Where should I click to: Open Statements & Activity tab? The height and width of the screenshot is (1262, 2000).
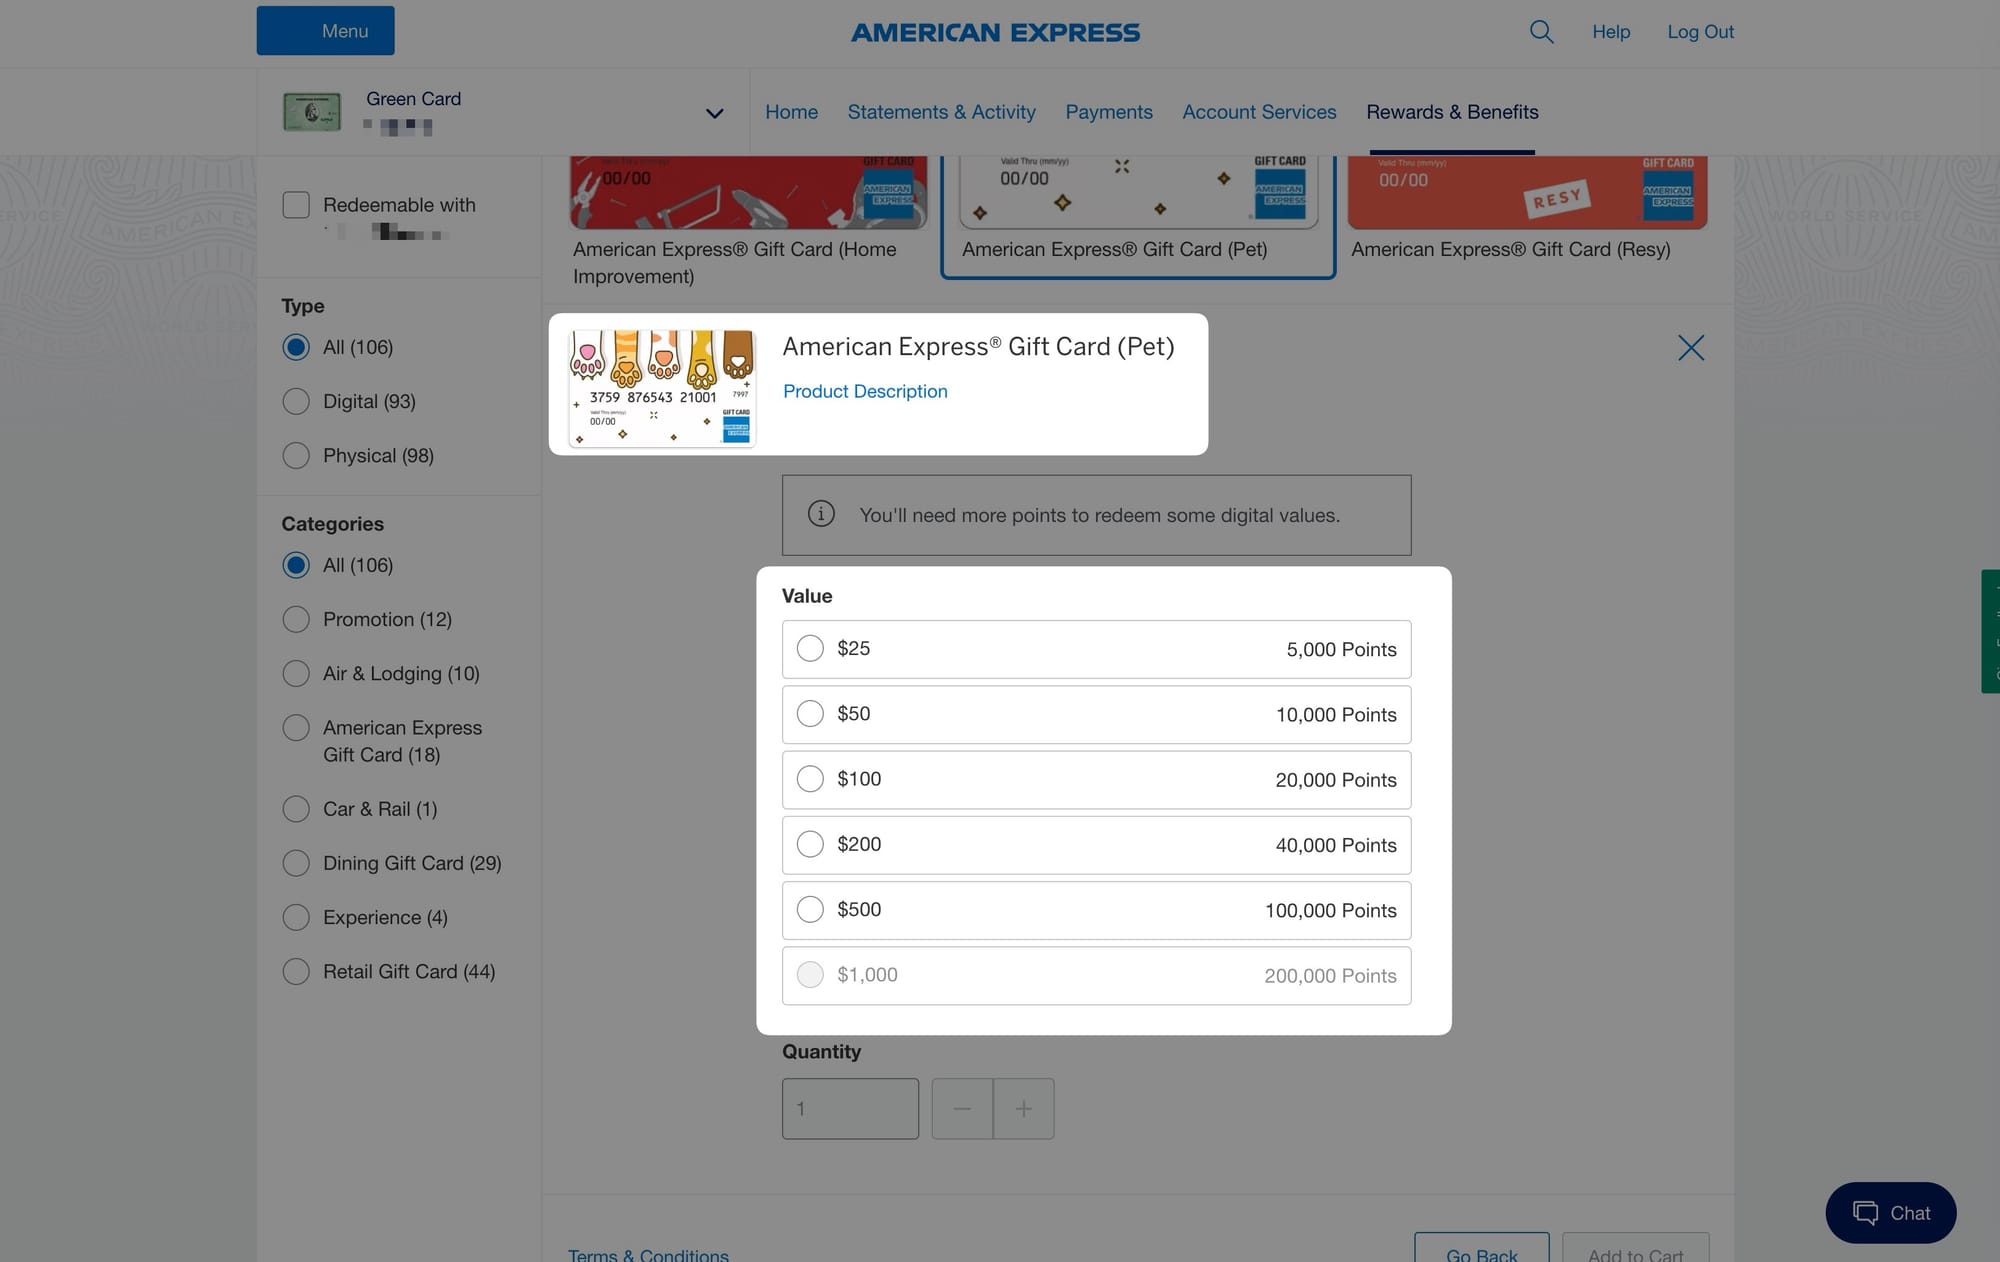point(941,112)
